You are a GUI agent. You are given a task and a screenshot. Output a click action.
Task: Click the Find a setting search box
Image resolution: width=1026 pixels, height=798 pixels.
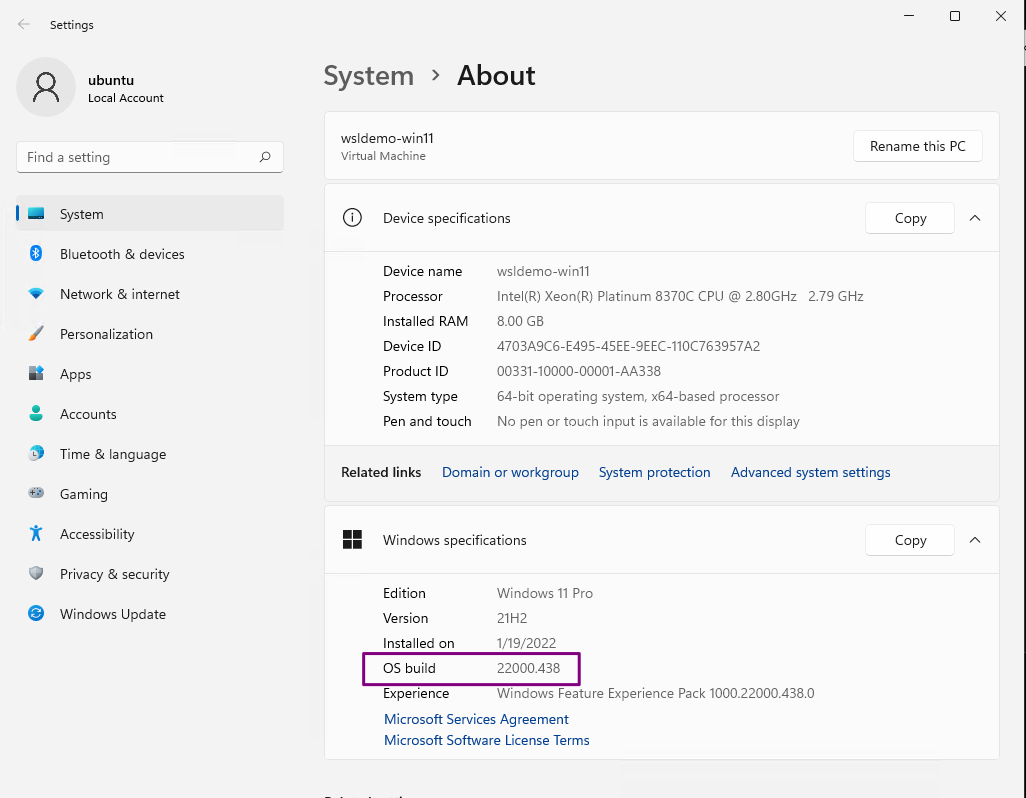point(140,157)
